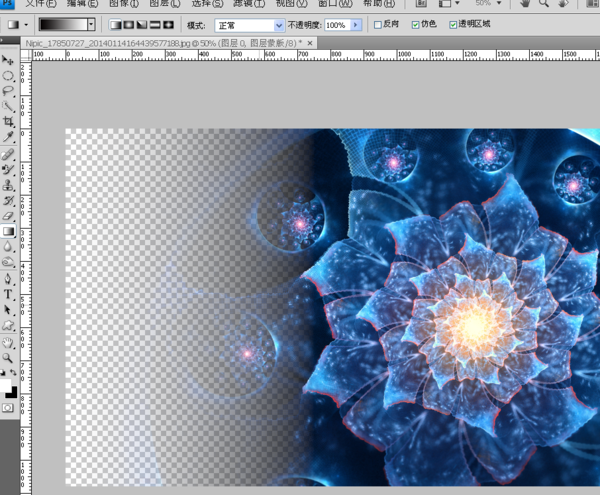
Task: Open the 选择(S) menu
Action: (x=207, y=4)
